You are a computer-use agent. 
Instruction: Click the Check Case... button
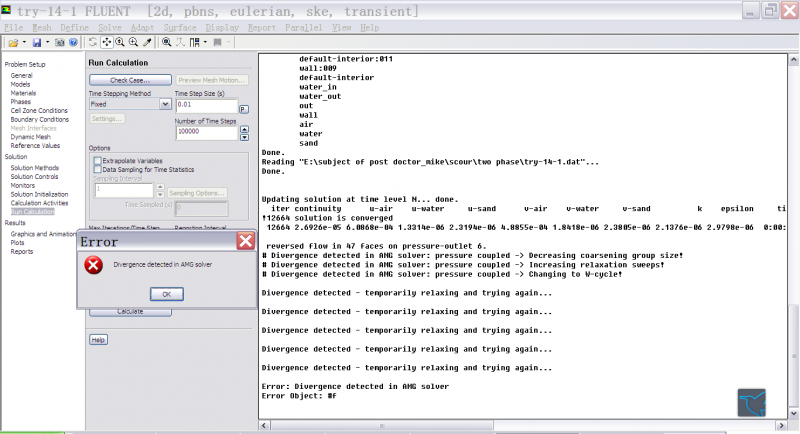[130, 80]
